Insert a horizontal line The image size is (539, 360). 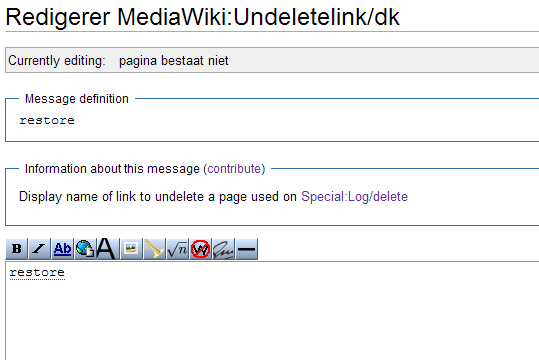pyautogui.click(x=246, y=249)
